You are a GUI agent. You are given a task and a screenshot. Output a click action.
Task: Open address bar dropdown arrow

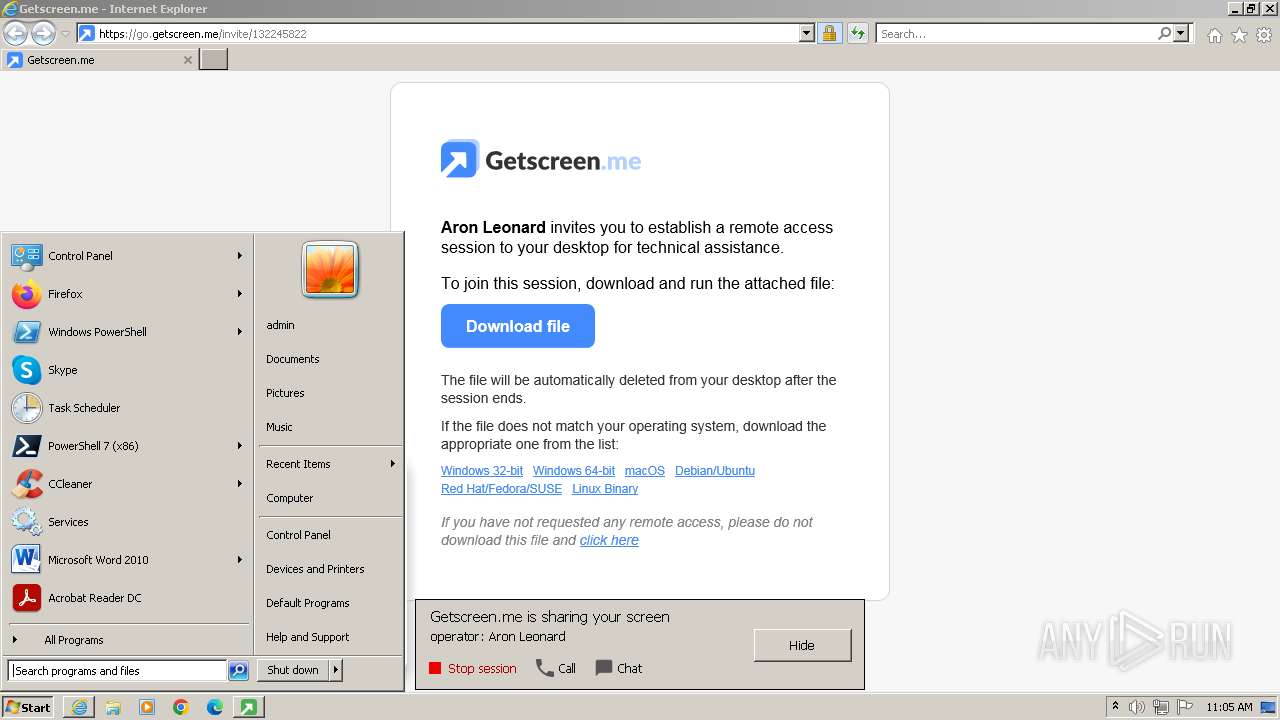[x=807, y=34]
